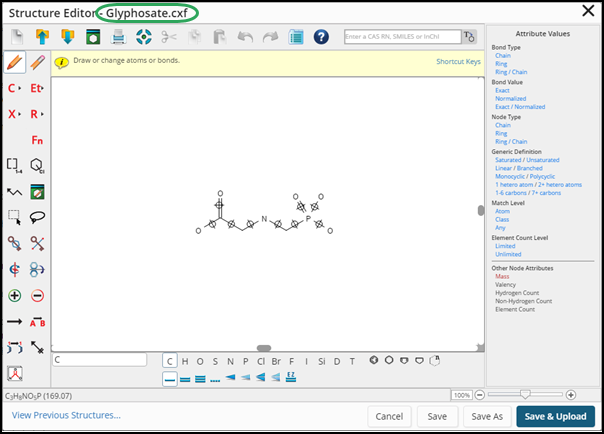Image resolution: width=604 pixels, height=434 pixels.
Task: Click the new blank structure icon
Action: click(x=17, y=37)
